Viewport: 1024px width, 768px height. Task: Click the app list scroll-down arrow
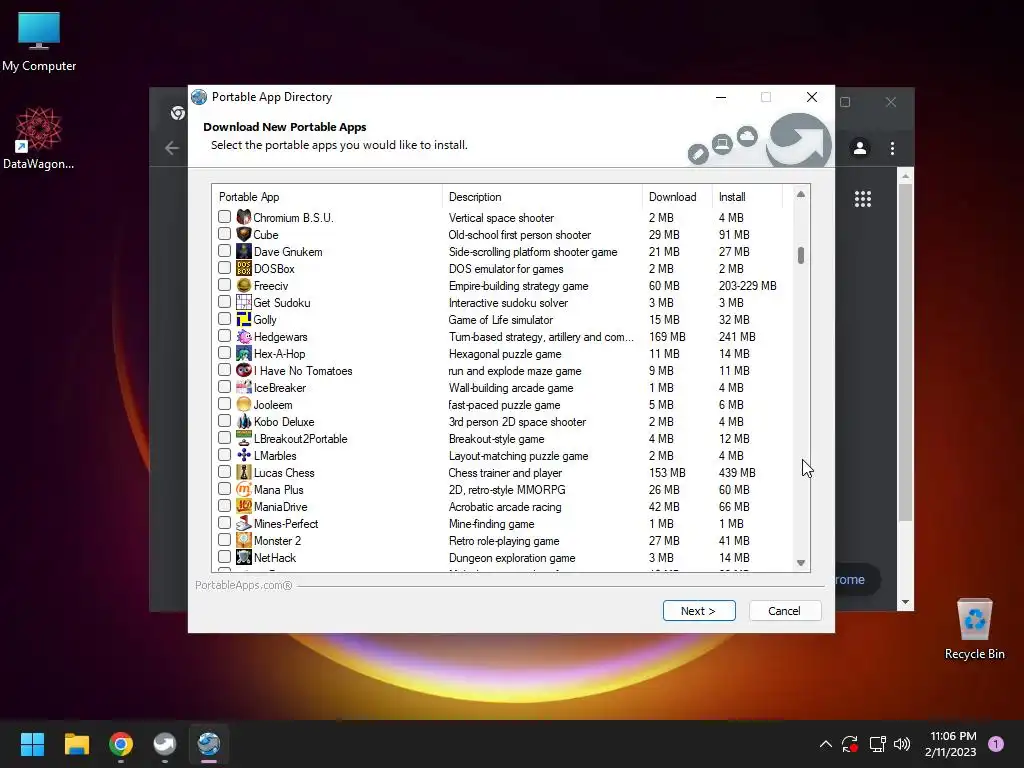[801, 563]
